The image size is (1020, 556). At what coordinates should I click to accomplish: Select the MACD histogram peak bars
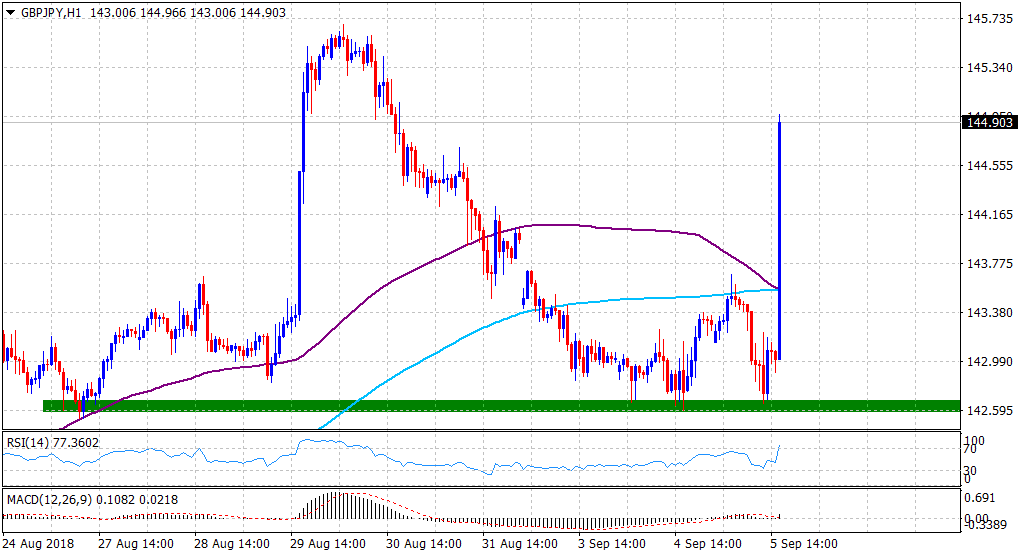pyautogui.click(x=338, y=505)
